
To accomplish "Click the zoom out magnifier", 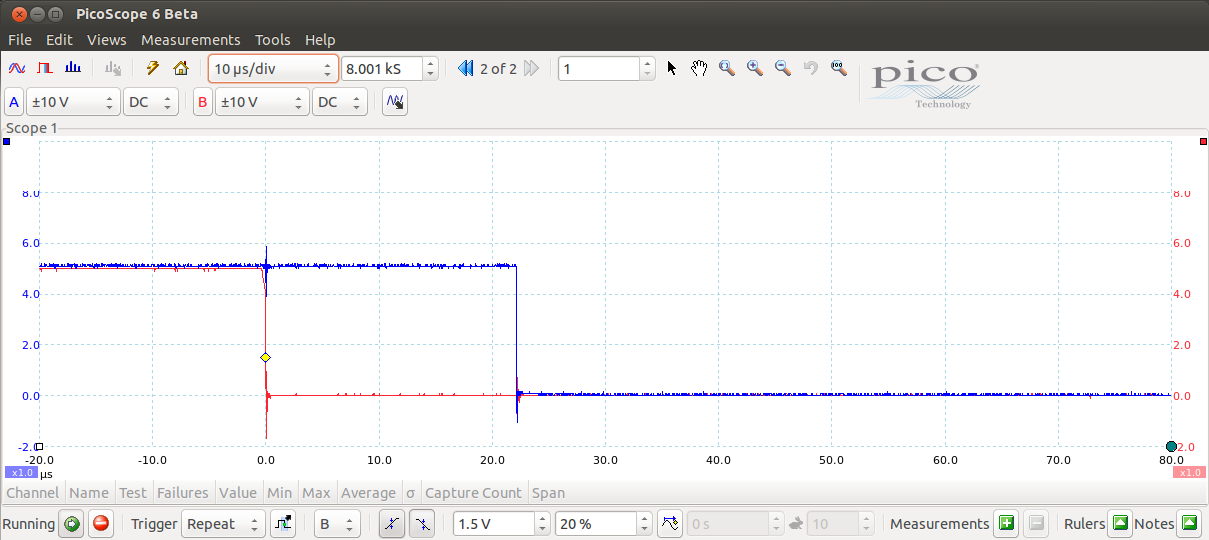I will [783, 68].
